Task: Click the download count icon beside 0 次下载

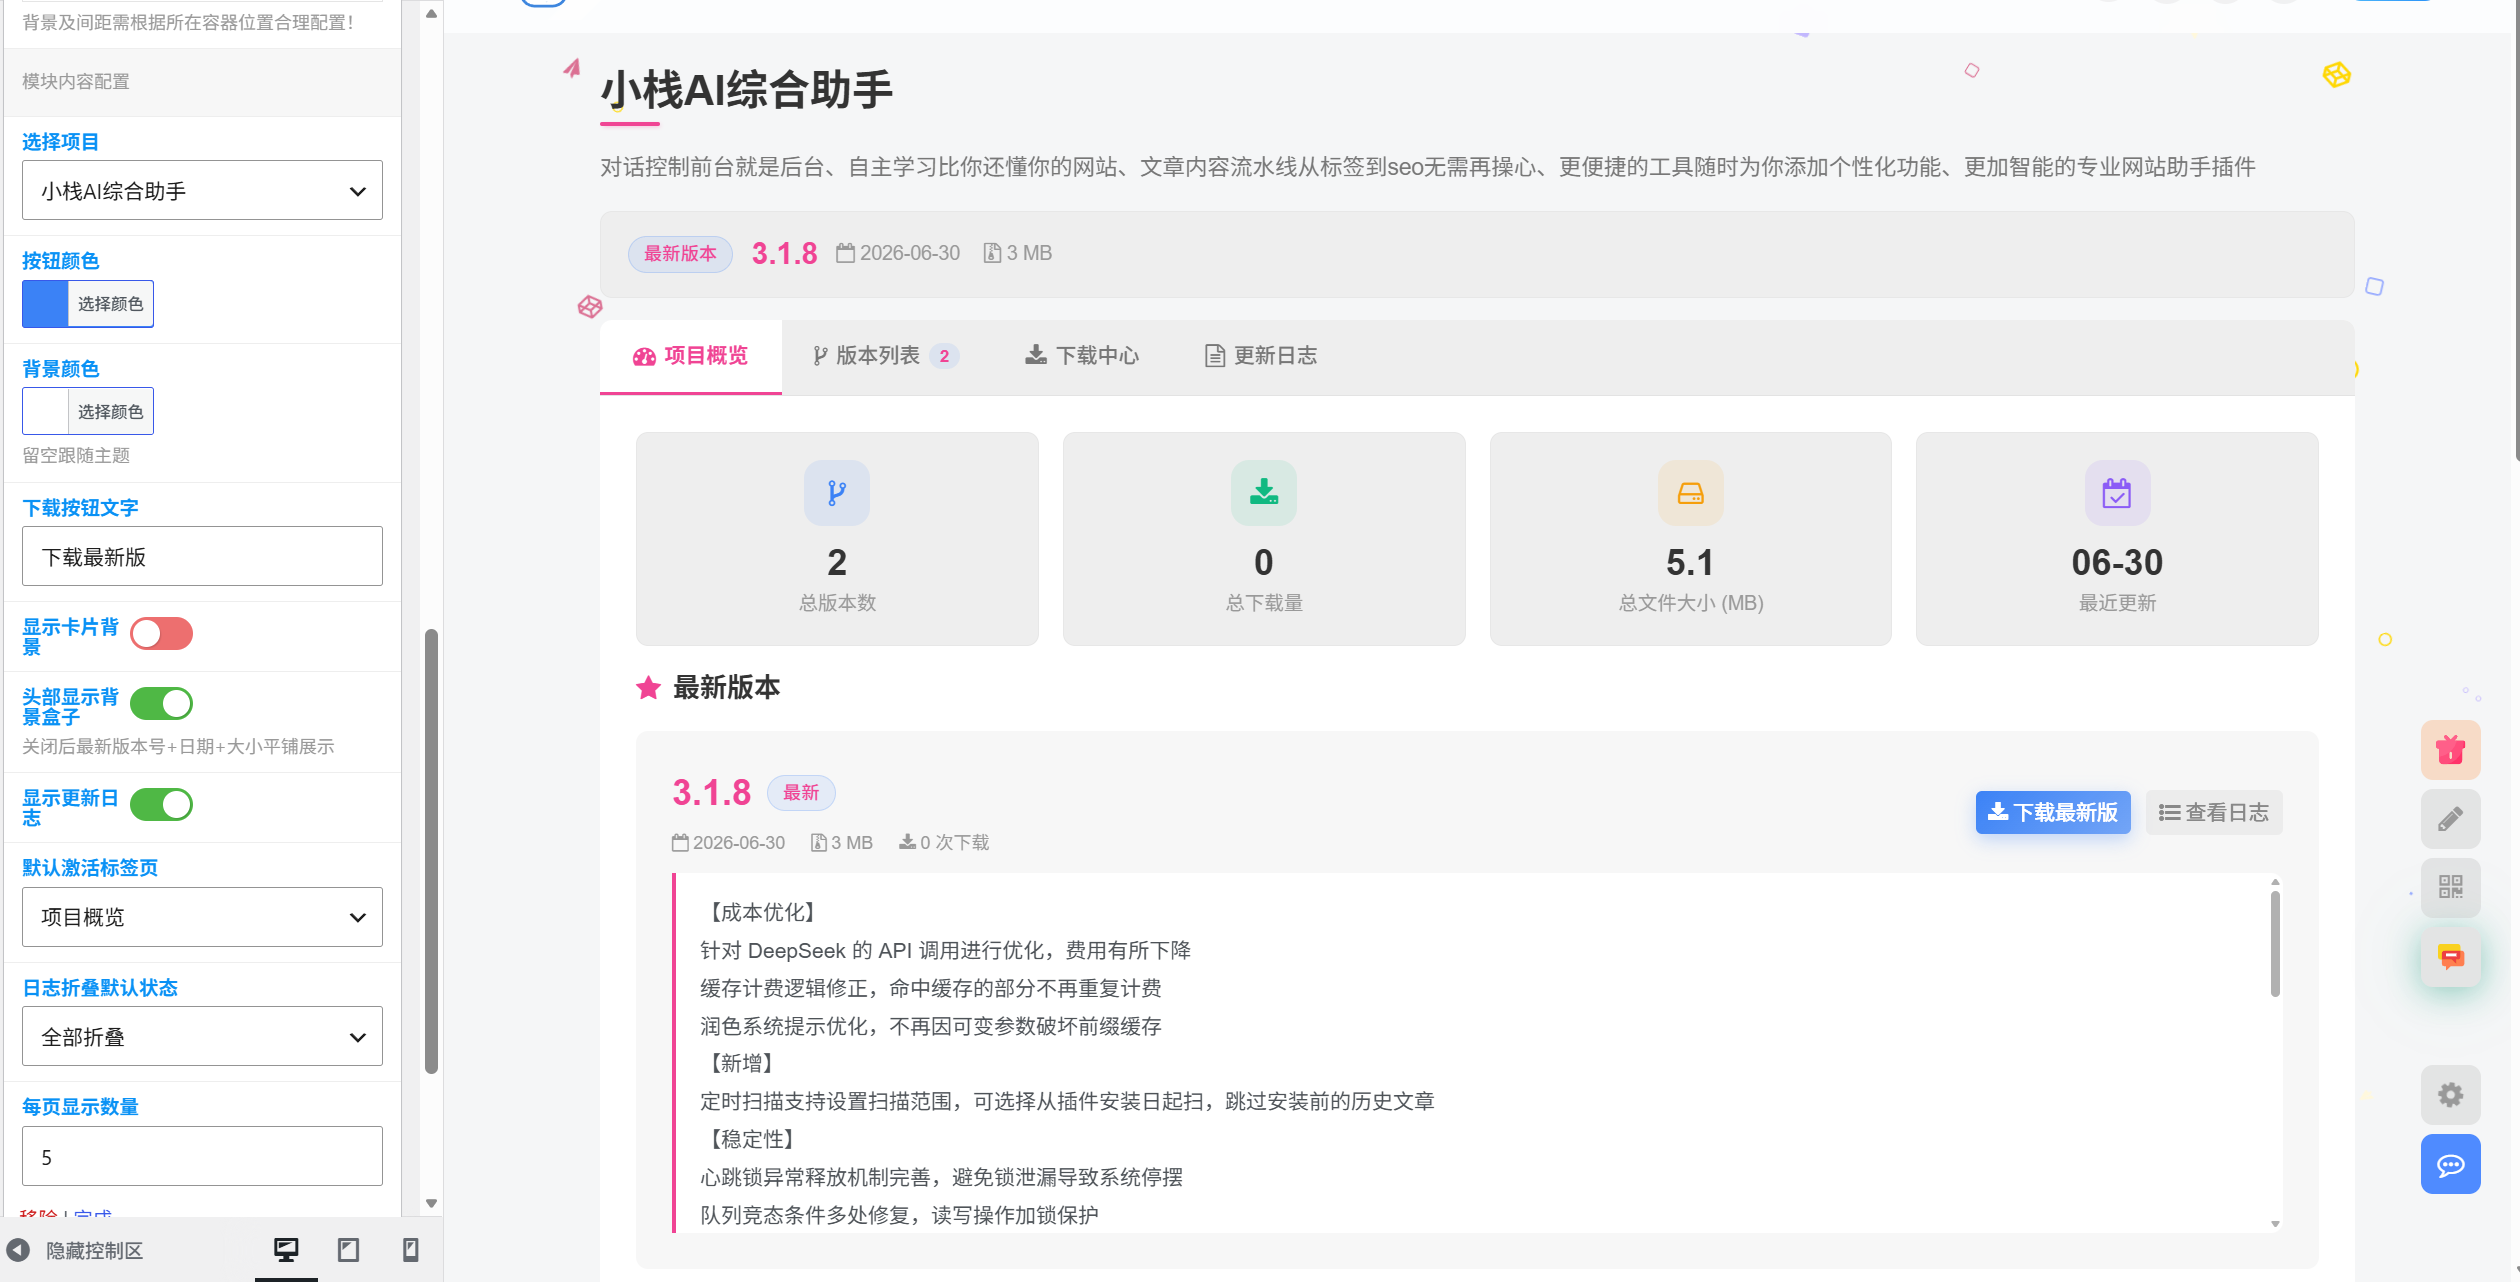Action: 907,842
